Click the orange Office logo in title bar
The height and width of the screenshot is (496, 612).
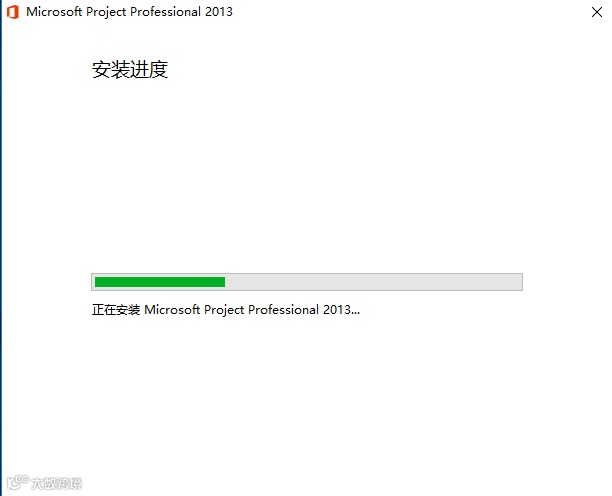coord(13,12)
